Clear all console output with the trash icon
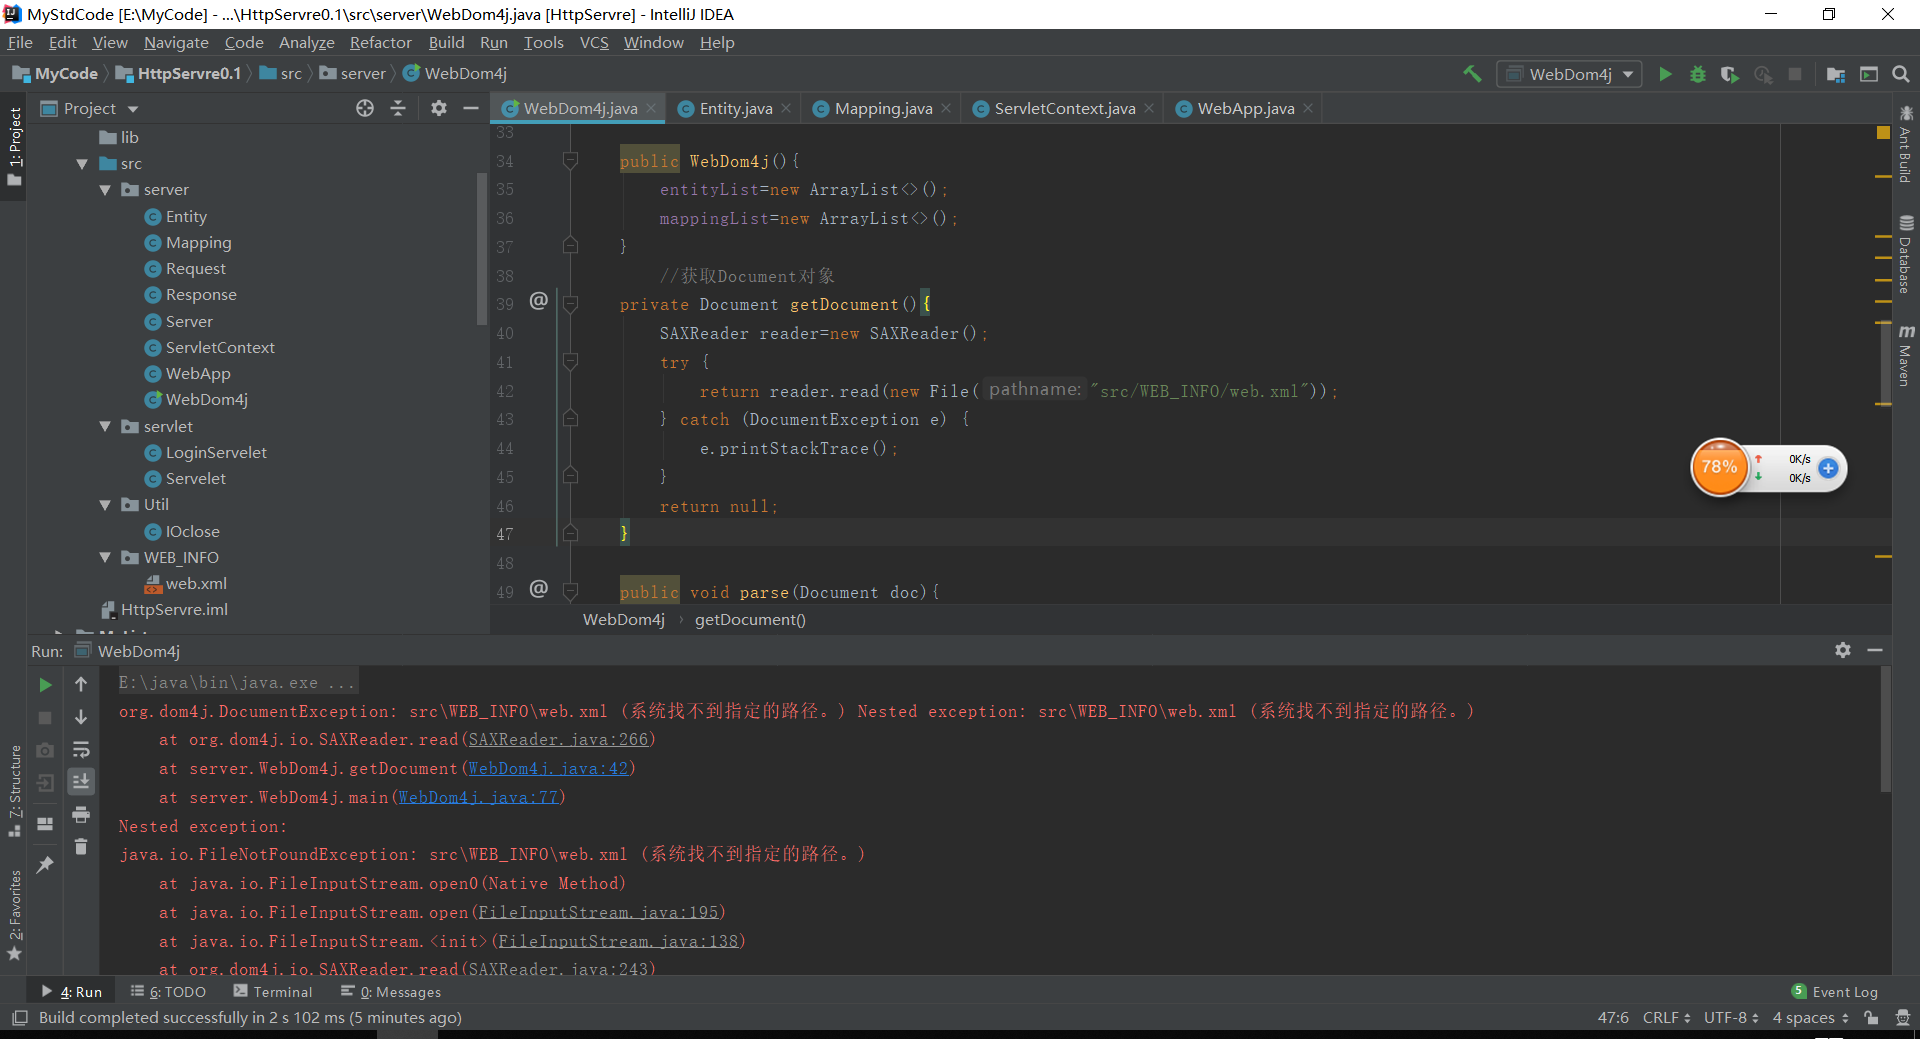The width and height of the screenshot is (1920, 1039). 81,847
